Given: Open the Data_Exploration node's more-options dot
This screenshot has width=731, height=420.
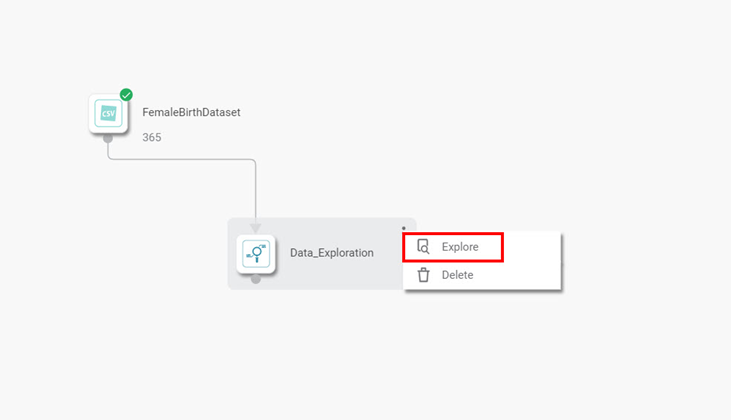Looking at the screenshot, I should coord(404,228).
